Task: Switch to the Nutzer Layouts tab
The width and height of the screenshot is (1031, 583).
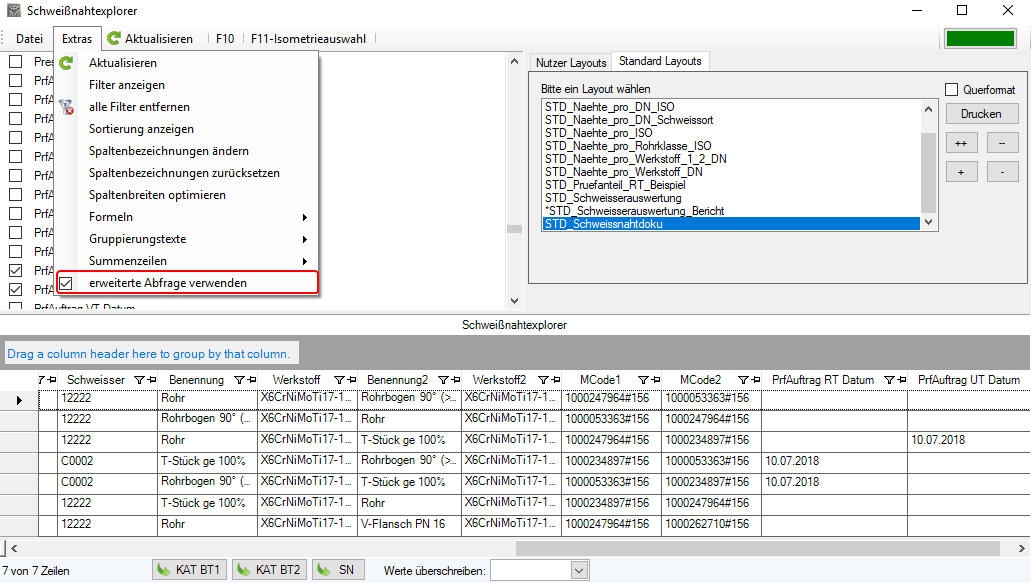Action: pos(570,63)
